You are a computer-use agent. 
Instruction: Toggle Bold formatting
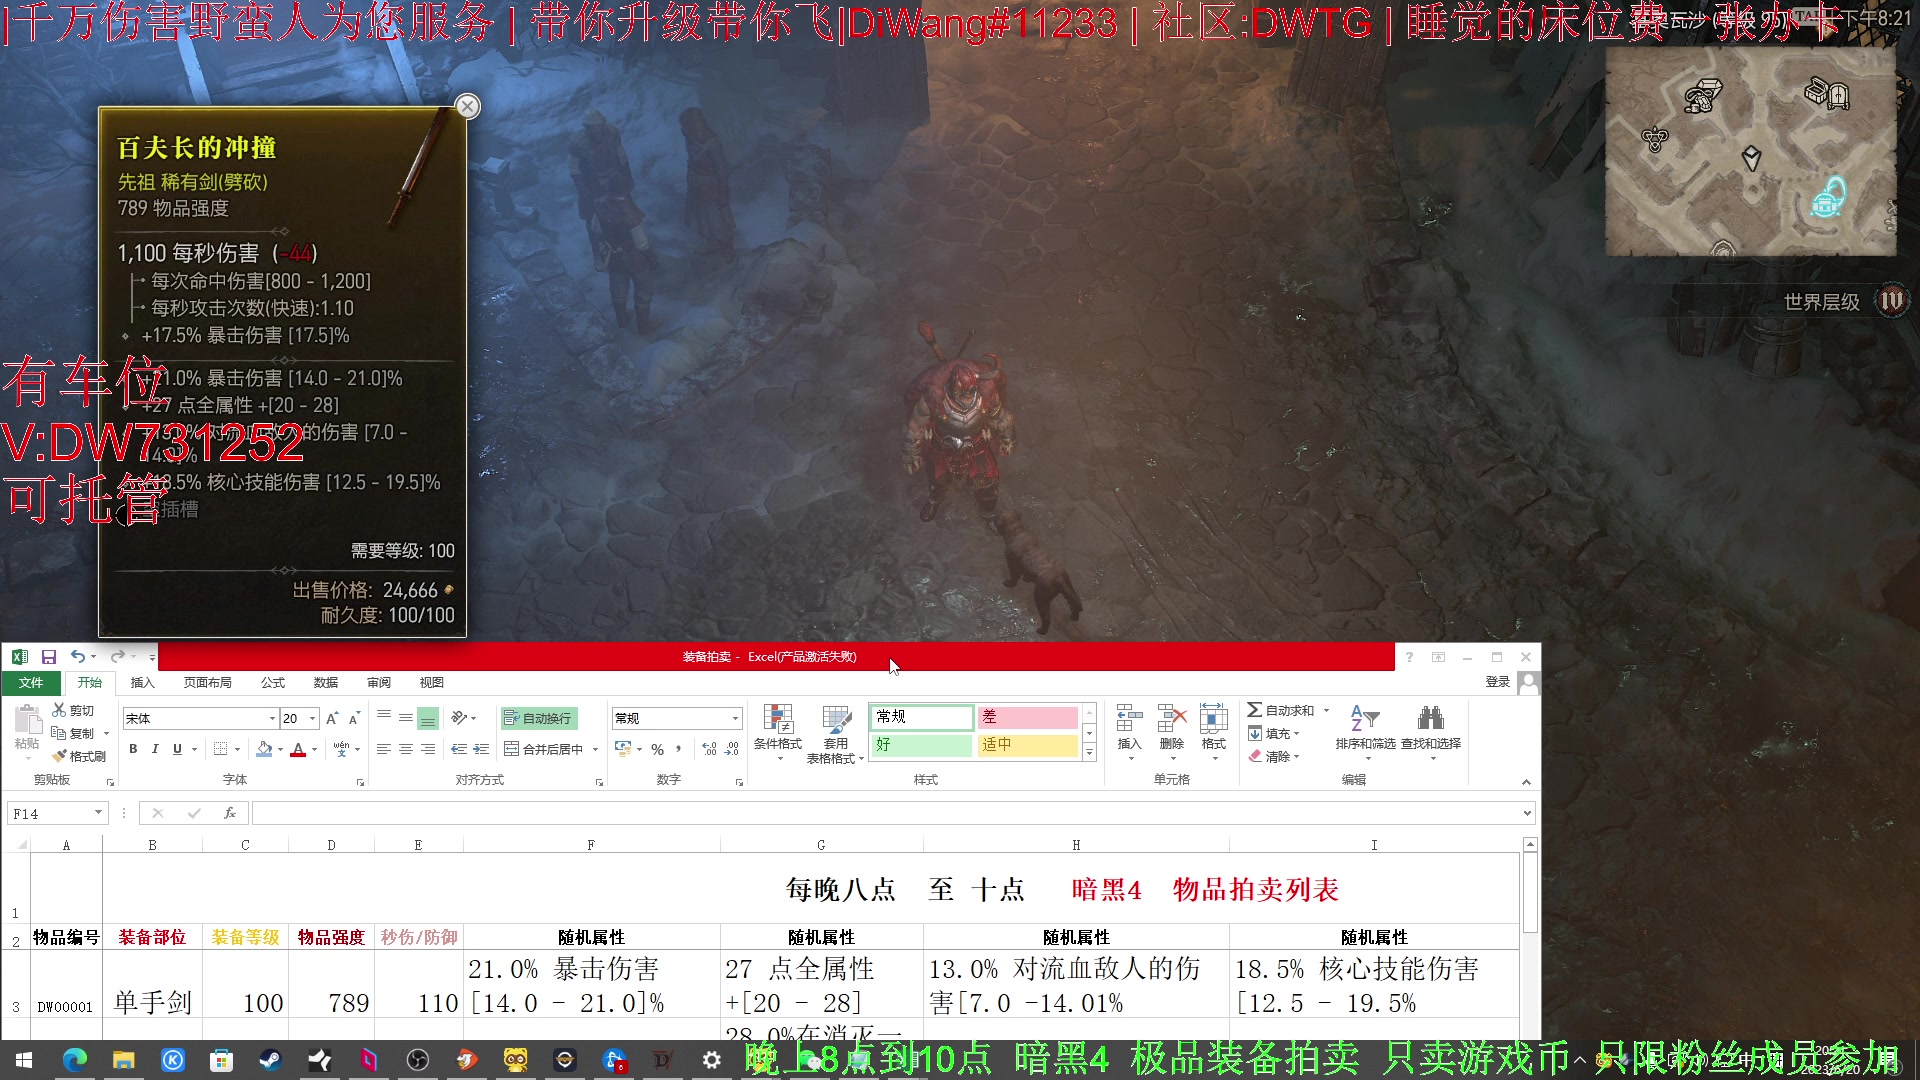click(x=133, y=749)
